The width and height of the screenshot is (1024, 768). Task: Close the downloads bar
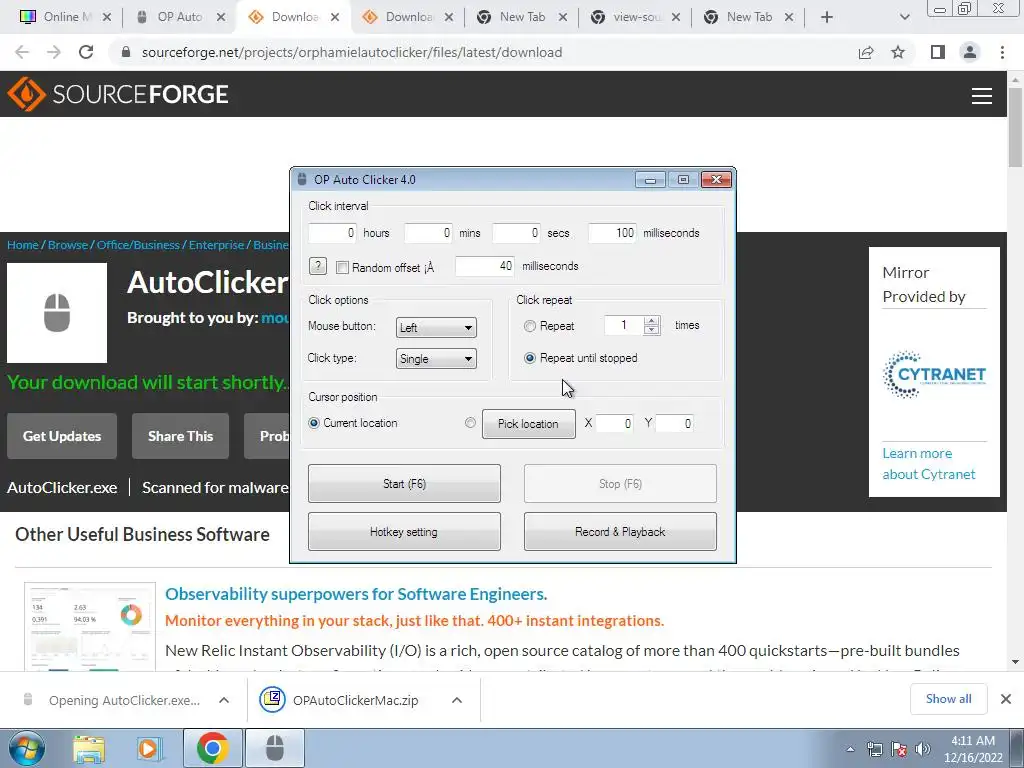click(1006, 699)
